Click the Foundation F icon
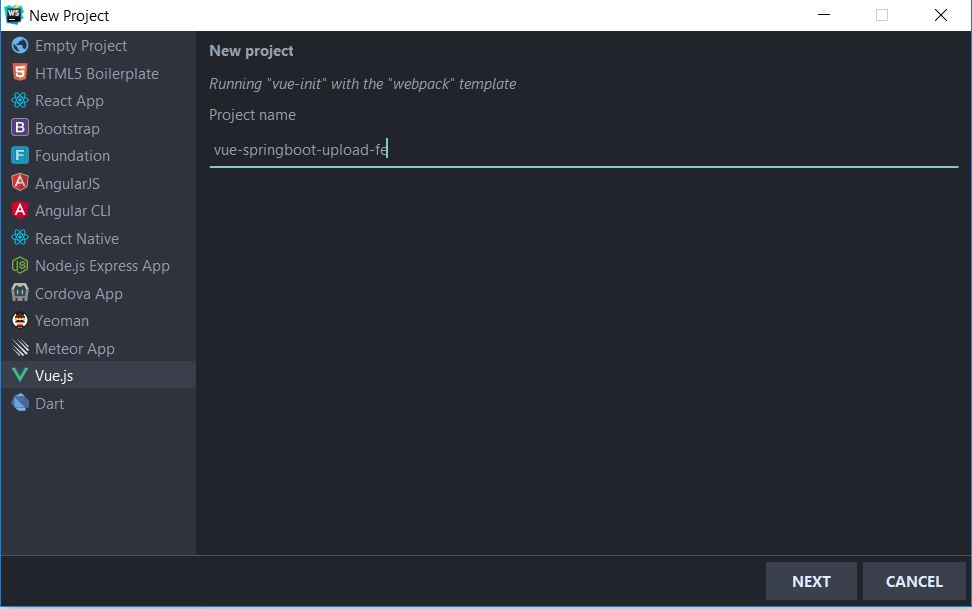 [x=20, y=155]
